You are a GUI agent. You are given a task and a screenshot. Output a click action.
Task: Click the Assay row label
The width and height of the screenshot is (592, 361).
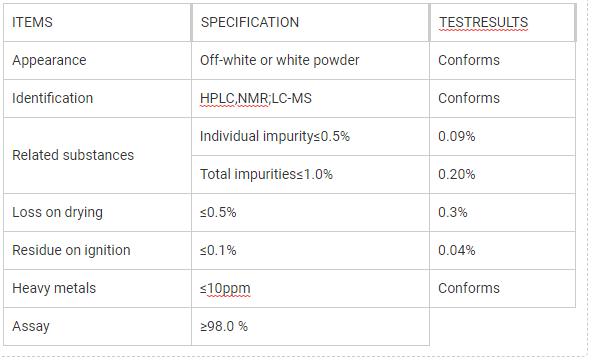[31, 327]
